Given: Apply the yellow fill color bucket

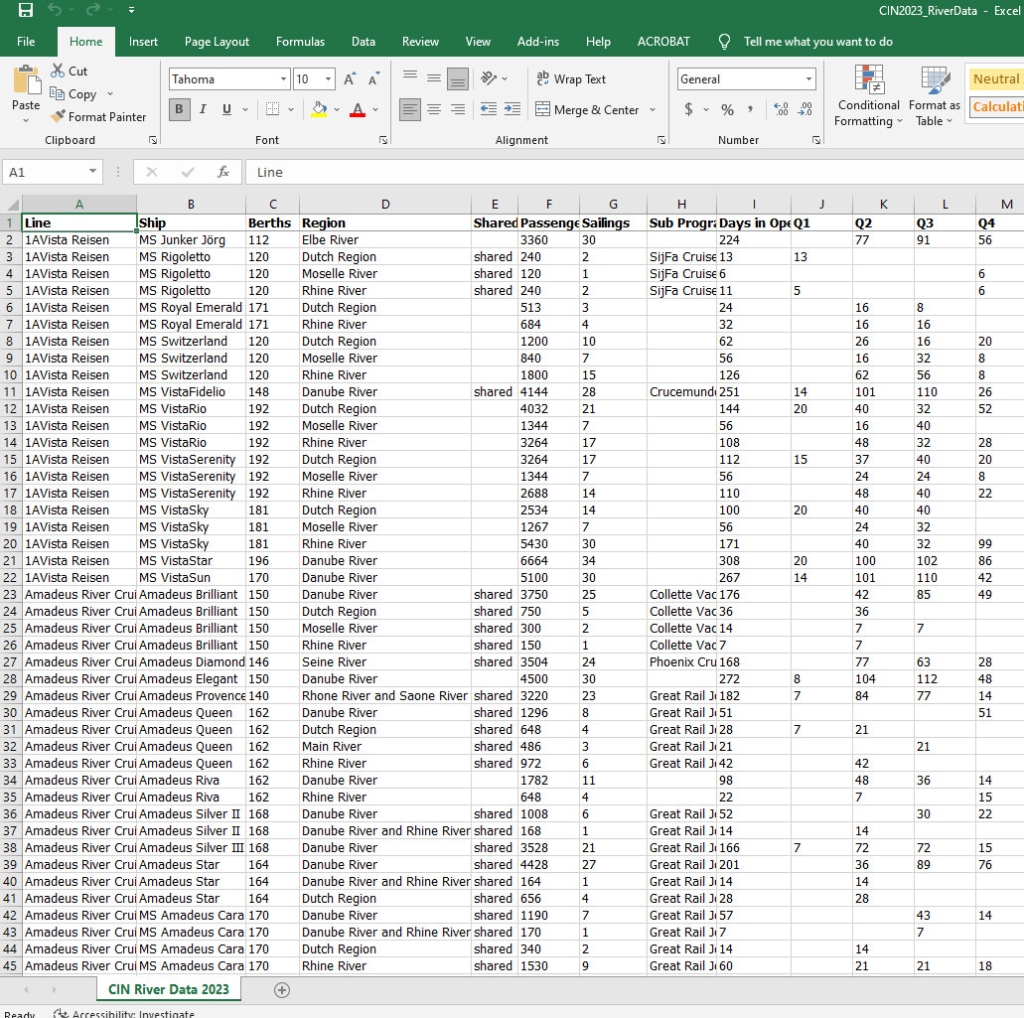Looking at the screenshot, I should click(319, 109).
